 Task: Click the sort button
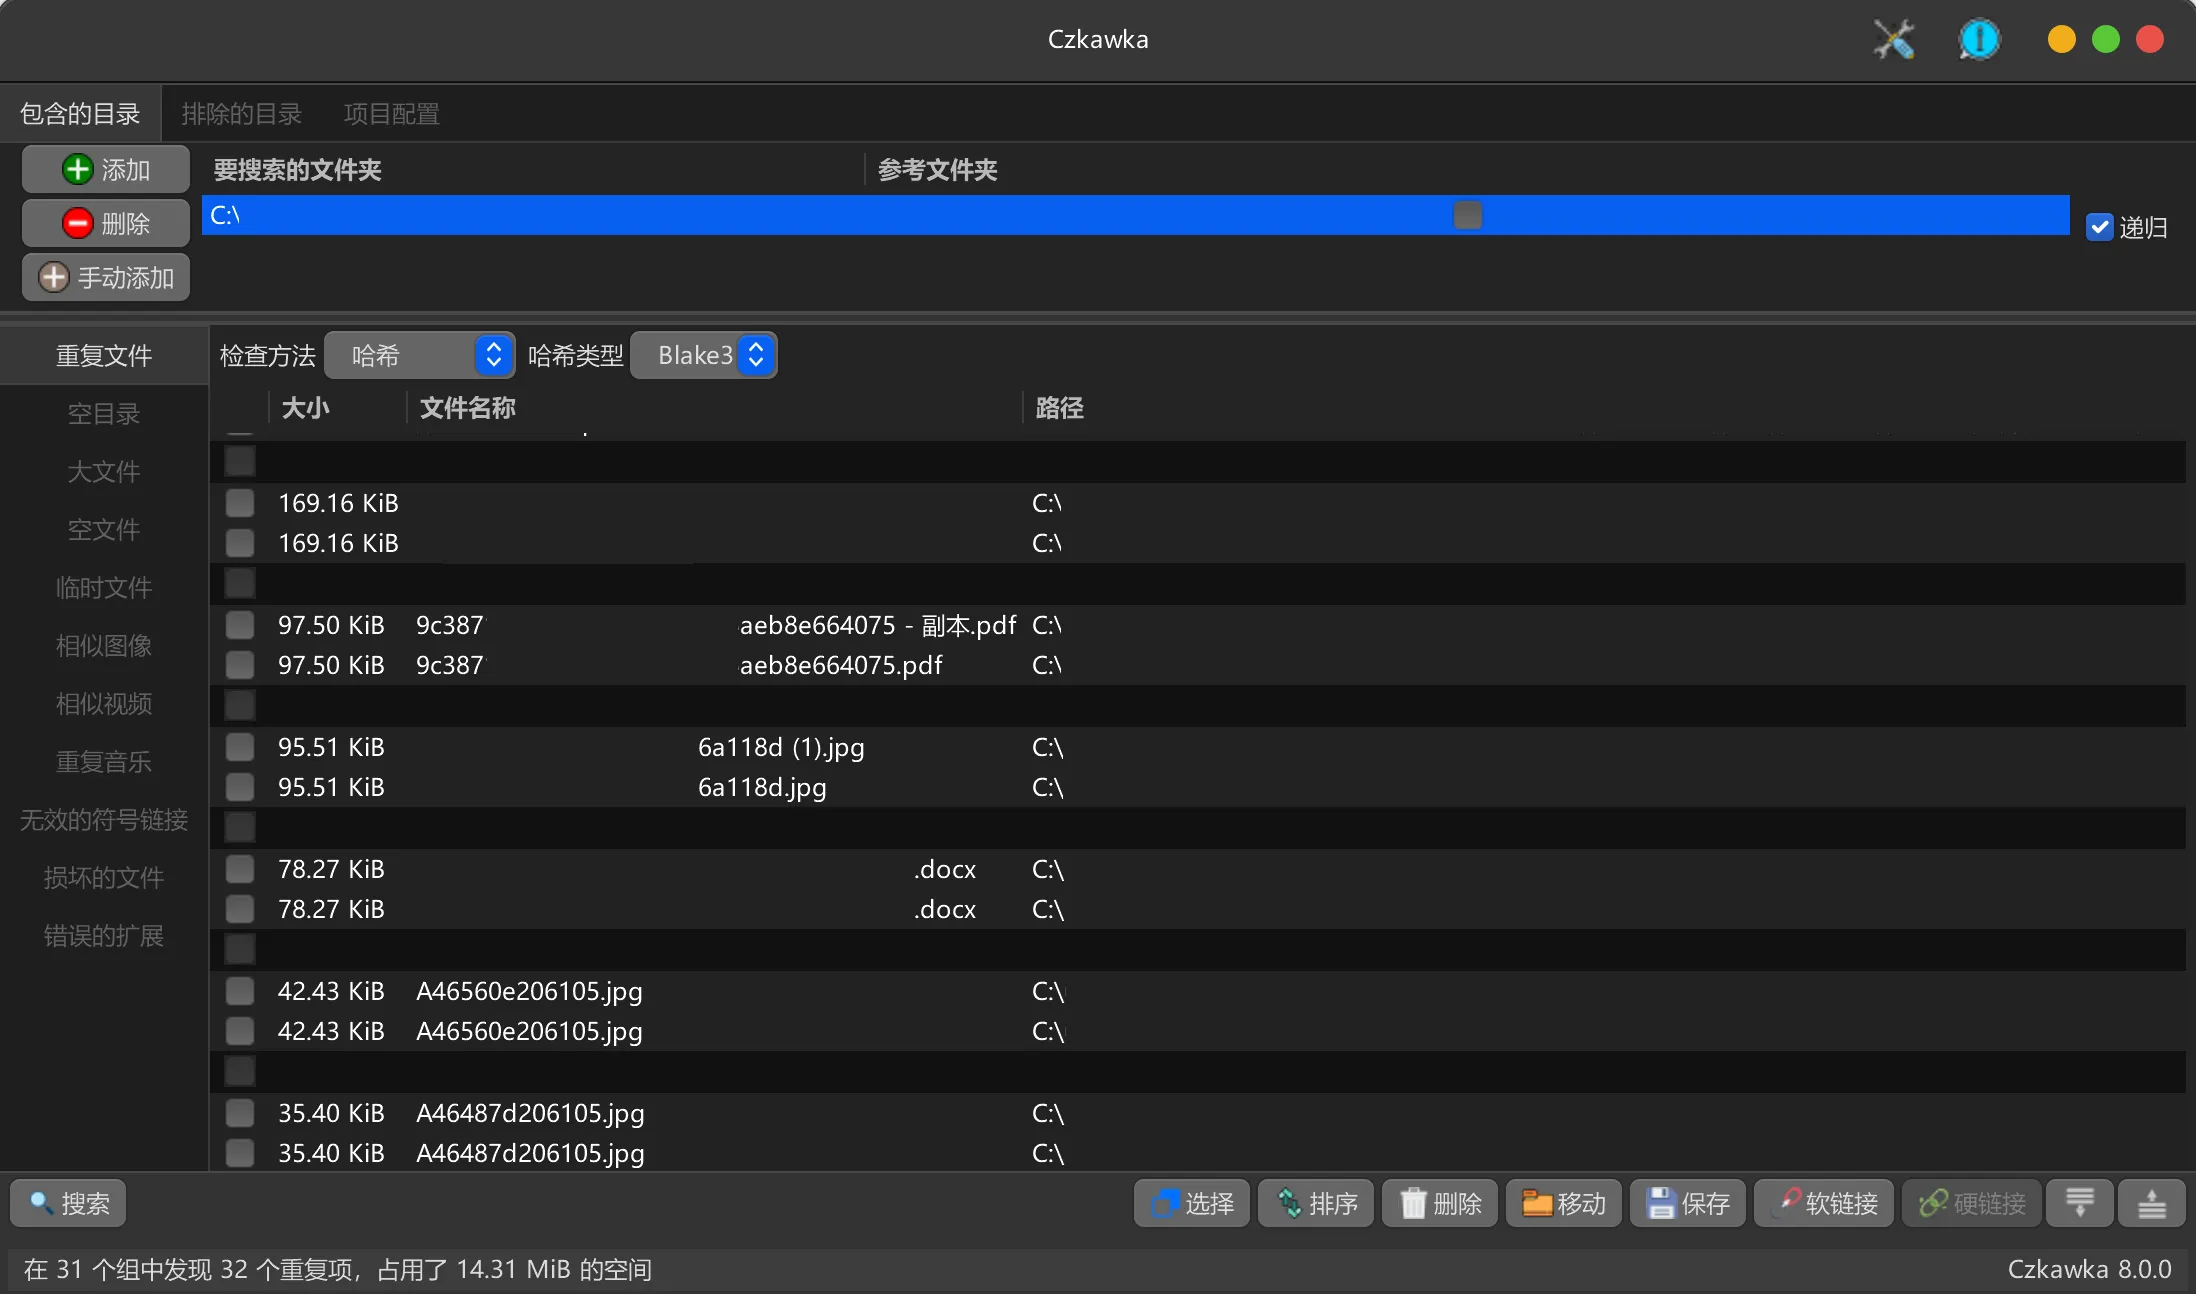pyautogui.click(x=1316, y=1203)
